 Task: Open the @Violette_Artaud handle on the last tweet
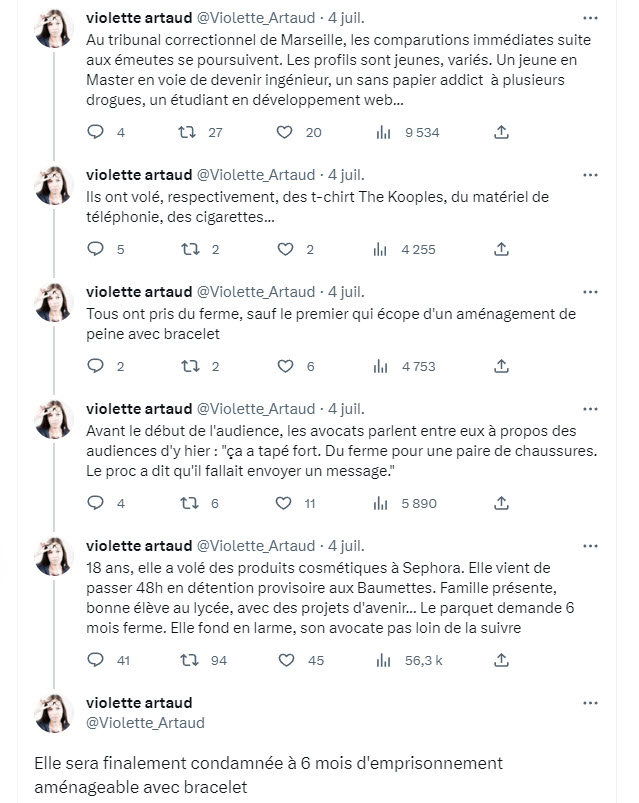(146, 722)
